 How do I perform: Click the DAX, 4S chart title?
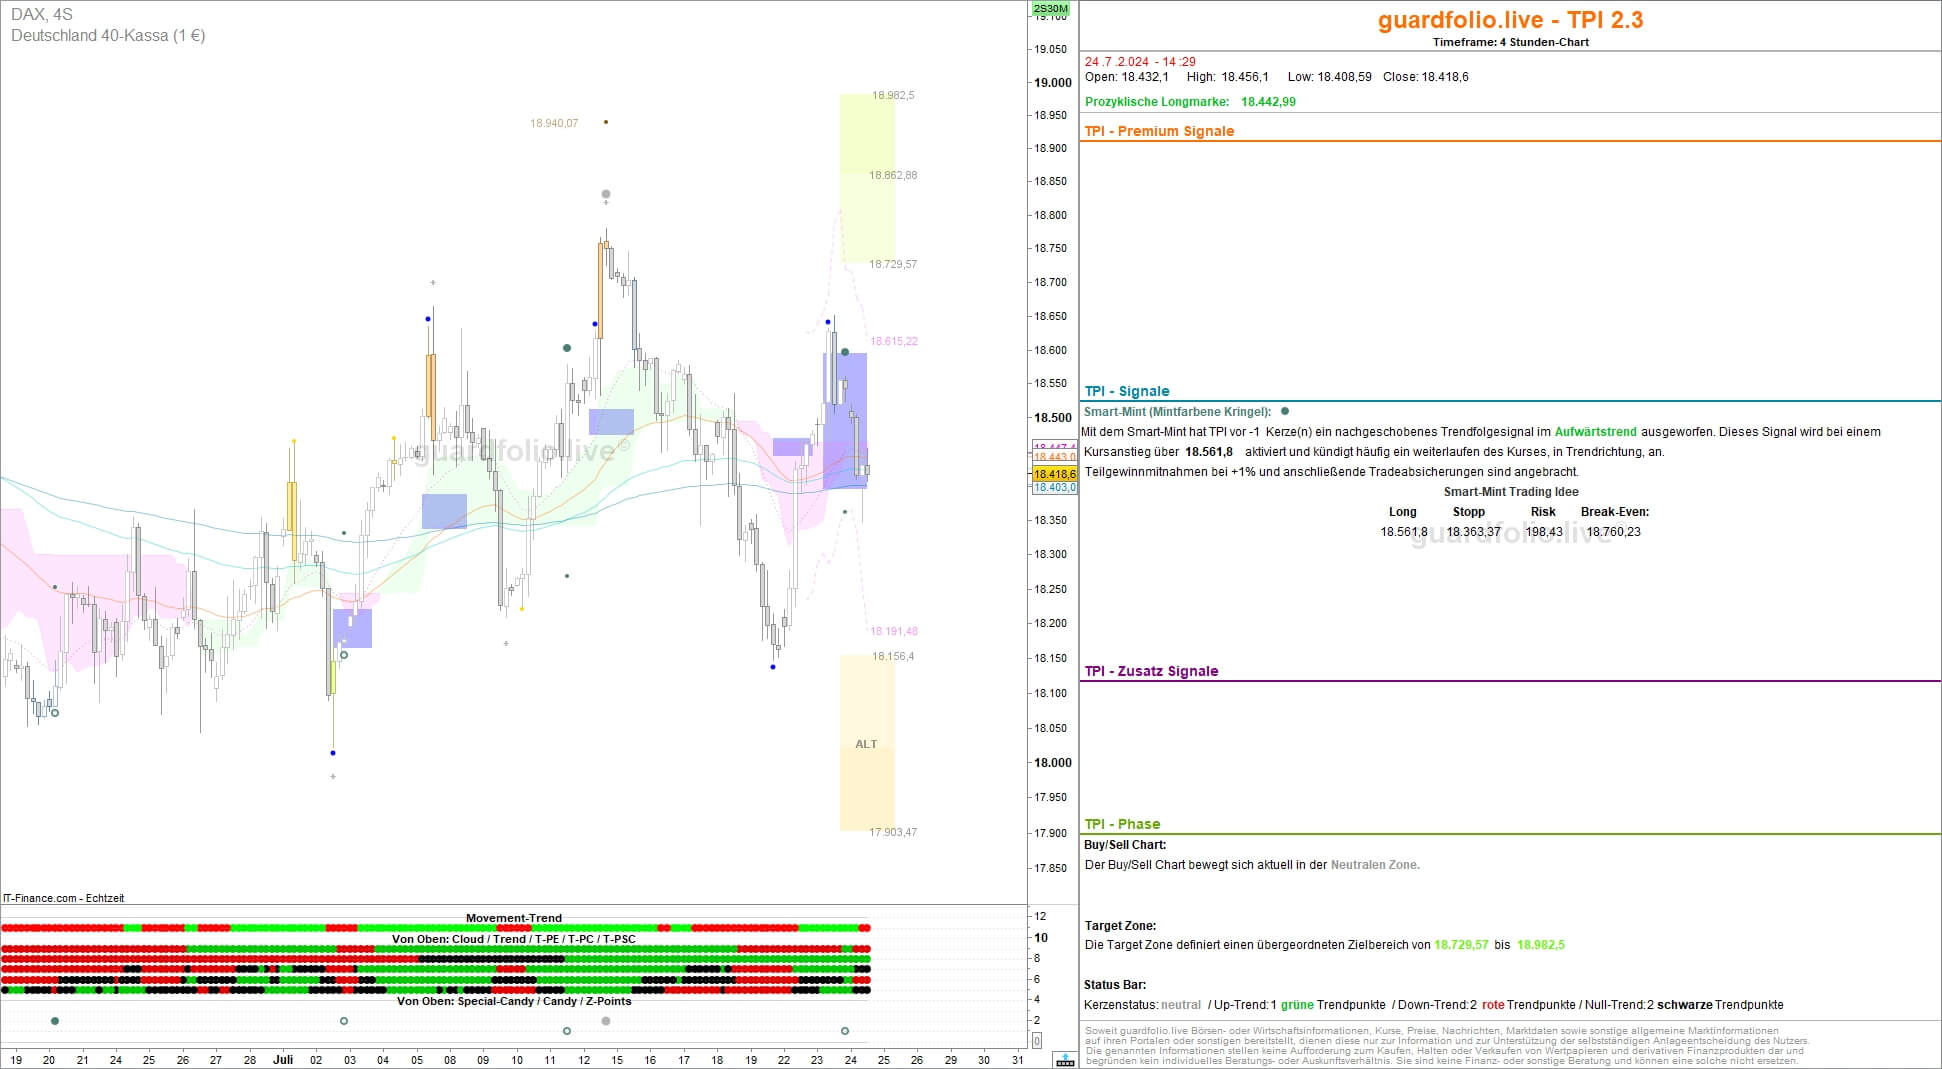(42, 14)
